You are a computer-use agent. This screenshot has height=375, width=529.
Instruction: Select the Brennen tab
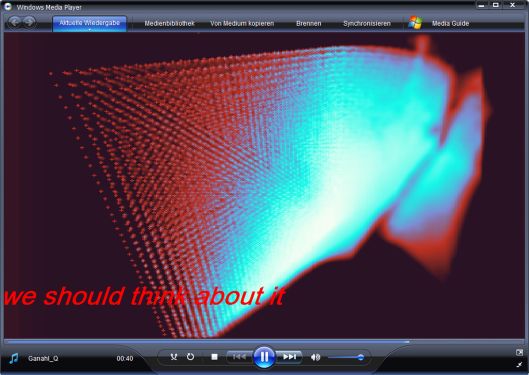(x=308, y=24)
